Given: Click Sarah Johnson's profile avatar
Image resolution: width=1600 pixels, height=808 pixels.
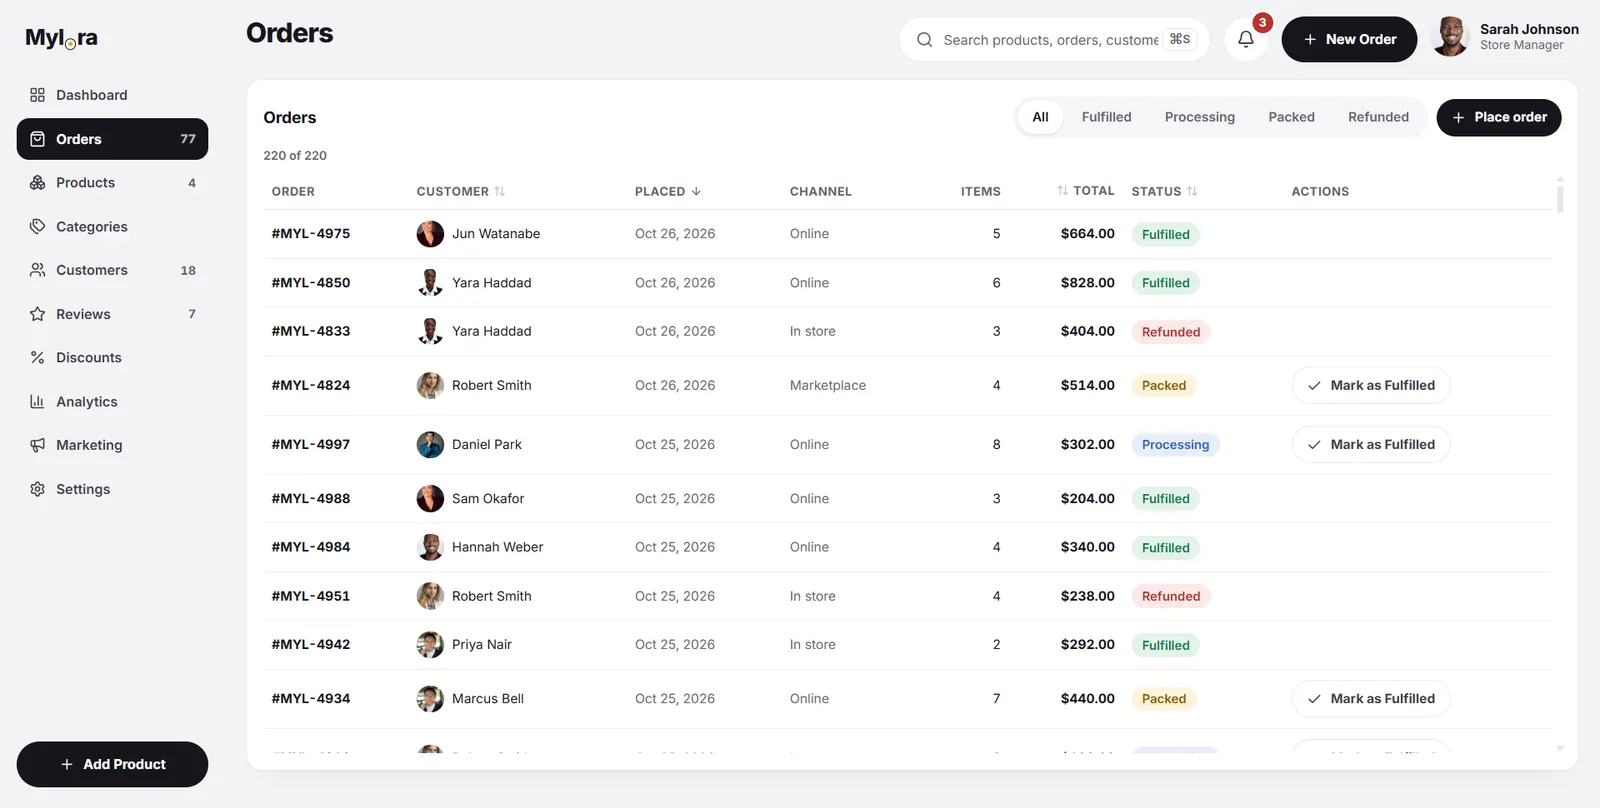Looking at the screenshot, I should pyautogui.click(x=1450, y=38).
